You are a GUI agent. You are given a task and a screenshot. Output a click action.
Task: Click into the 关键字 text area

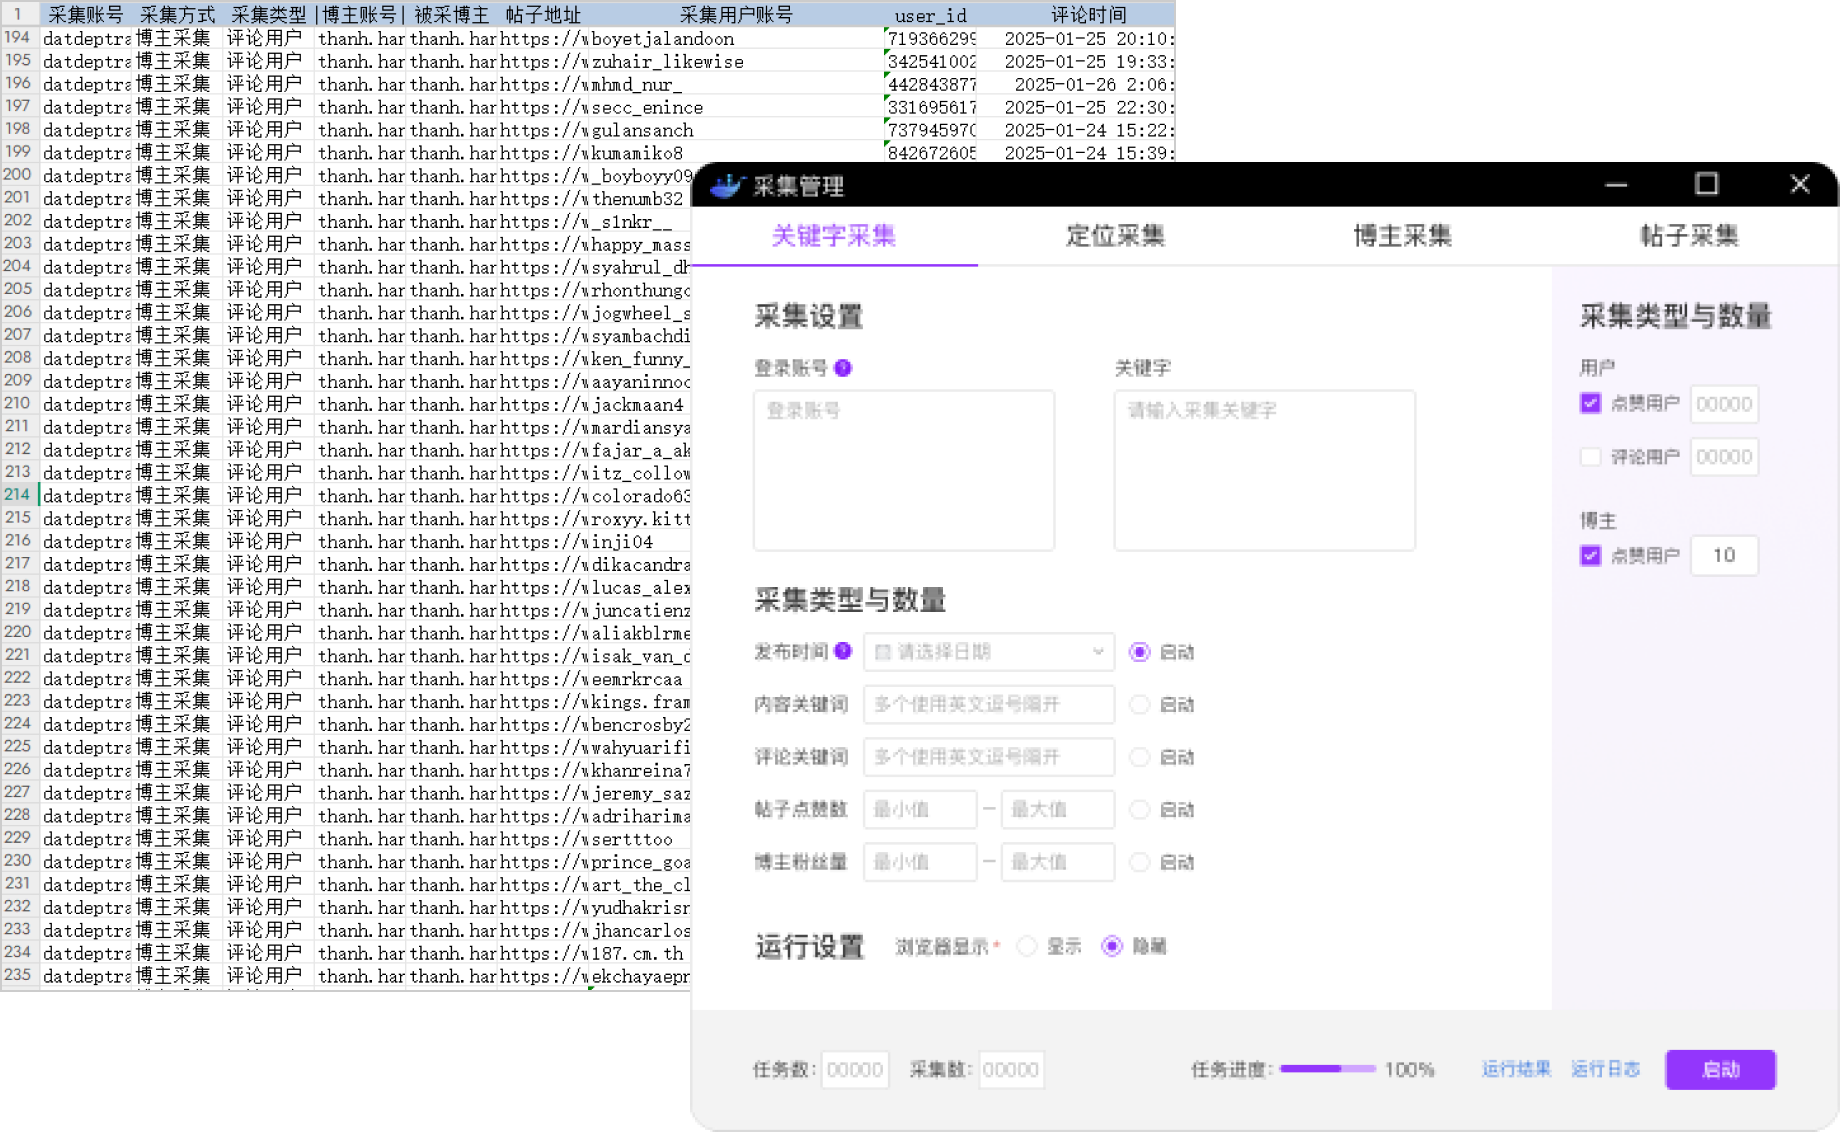point(1264,470)
